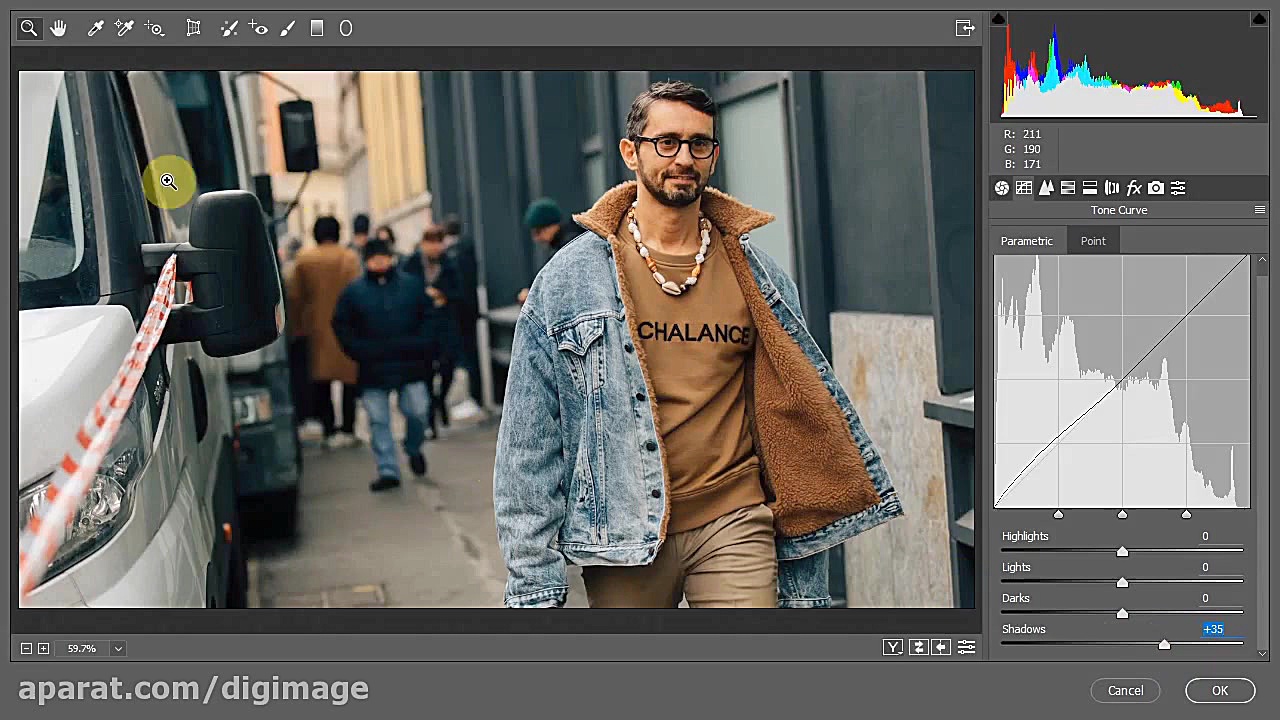The width and height of the screenshot is (1280, 720).
Task: Click the shadows region split handle below curve
Action: coord(1058,514)
